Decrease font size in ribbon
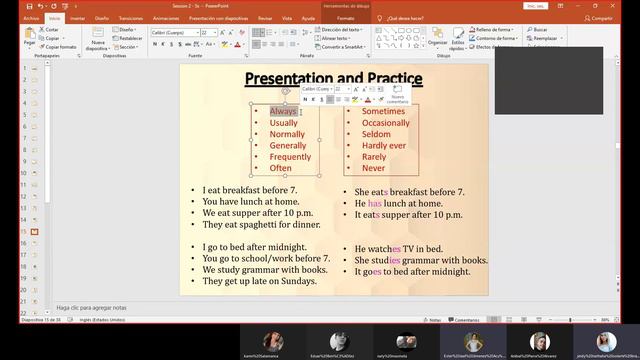The image size is (640, 360). tap(231, 33)
